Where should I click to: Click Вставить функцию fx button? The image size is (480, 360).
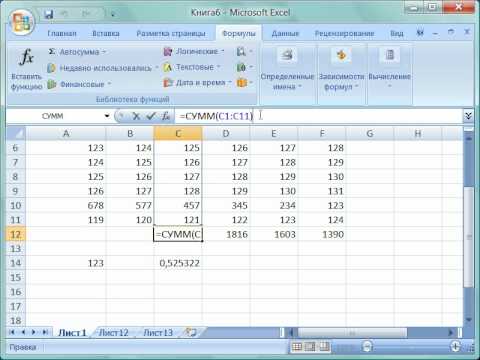26,68
